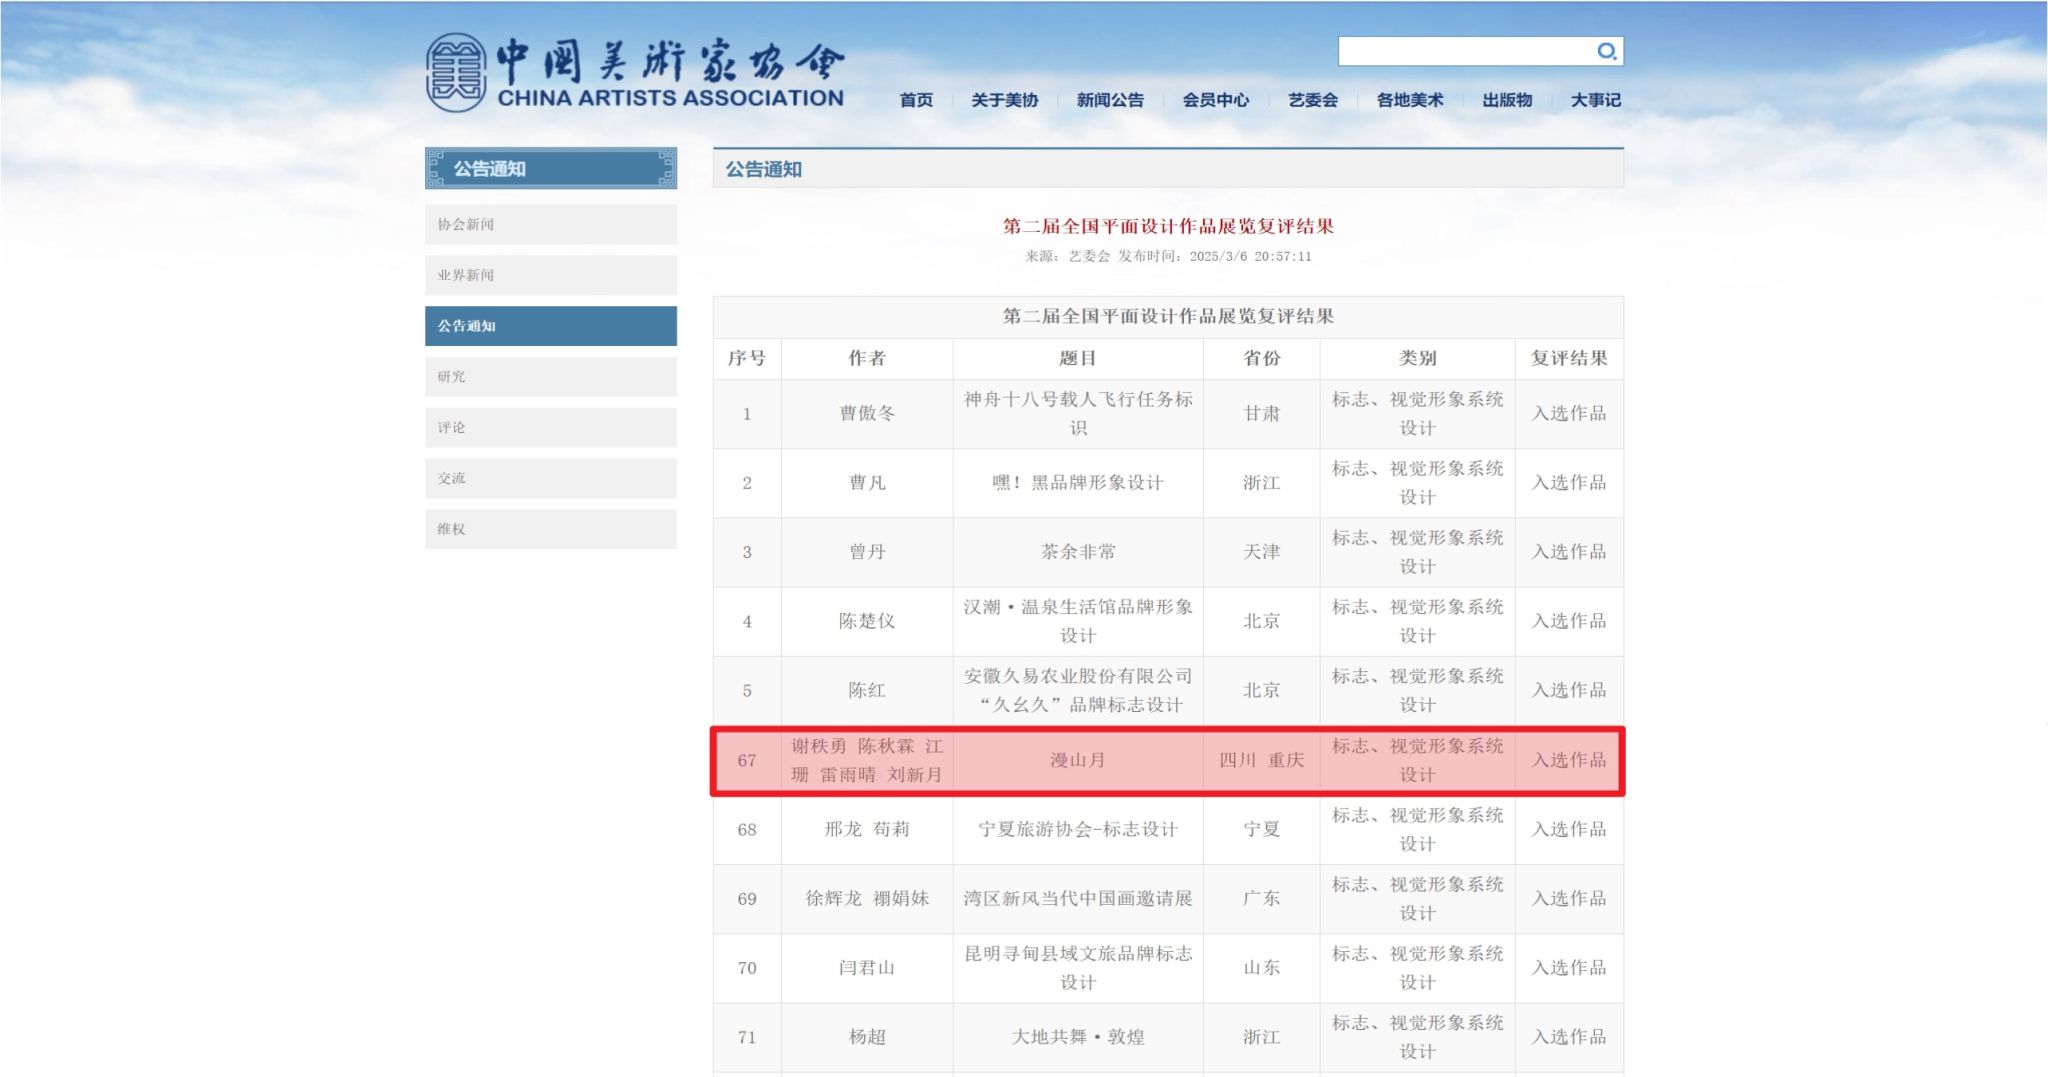The width and height of the screenshot is (2048, 1077).
Task: Open the 各地美术 navigation item
Action: coord(1409,100)
